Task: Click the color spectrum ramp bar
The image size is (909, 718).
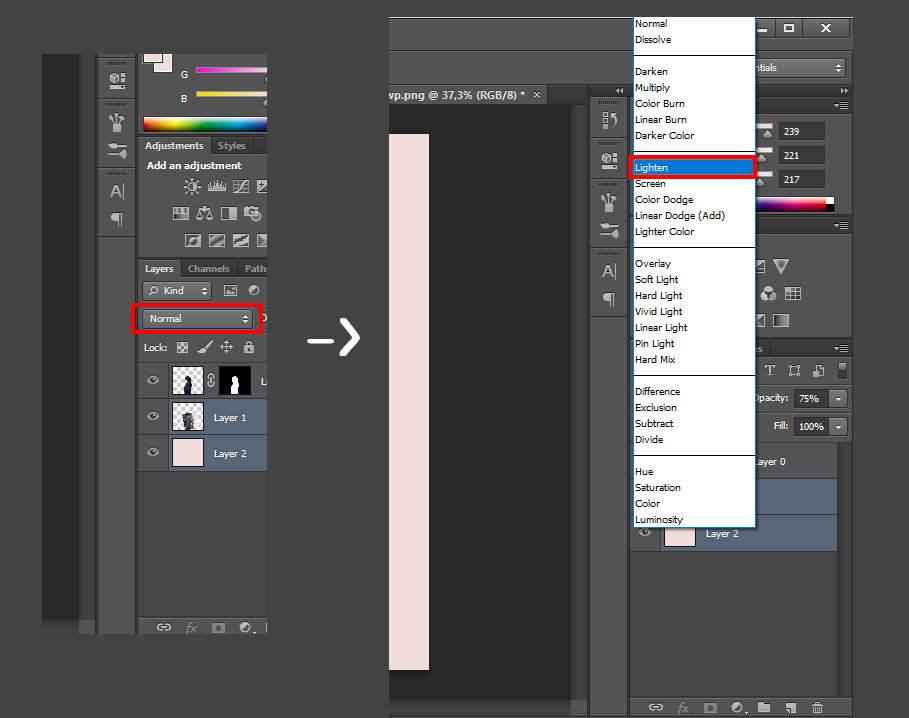Action: click(205, 125)
